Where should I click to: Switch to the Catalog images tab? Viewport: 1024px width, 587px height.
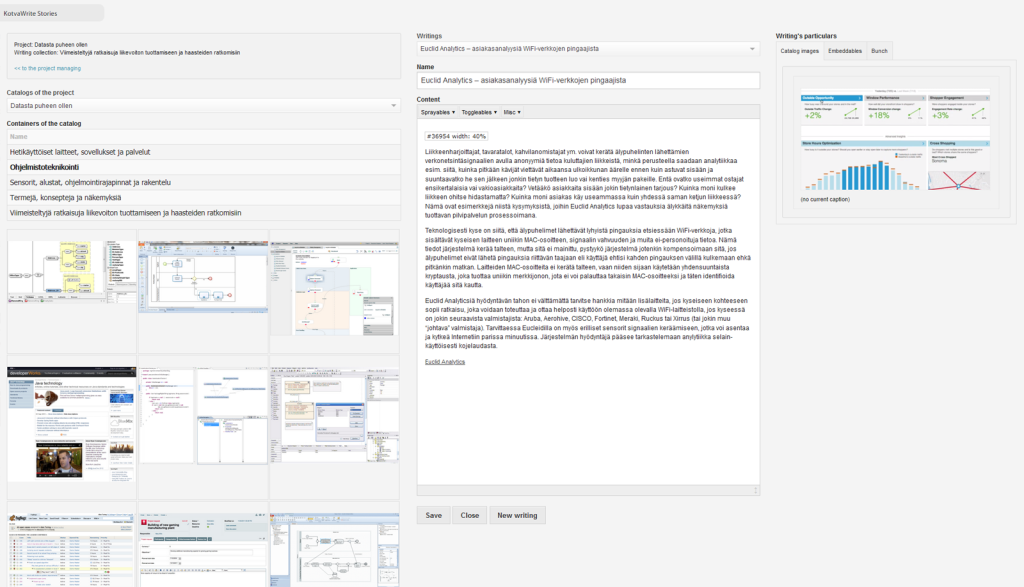(799, 51)
